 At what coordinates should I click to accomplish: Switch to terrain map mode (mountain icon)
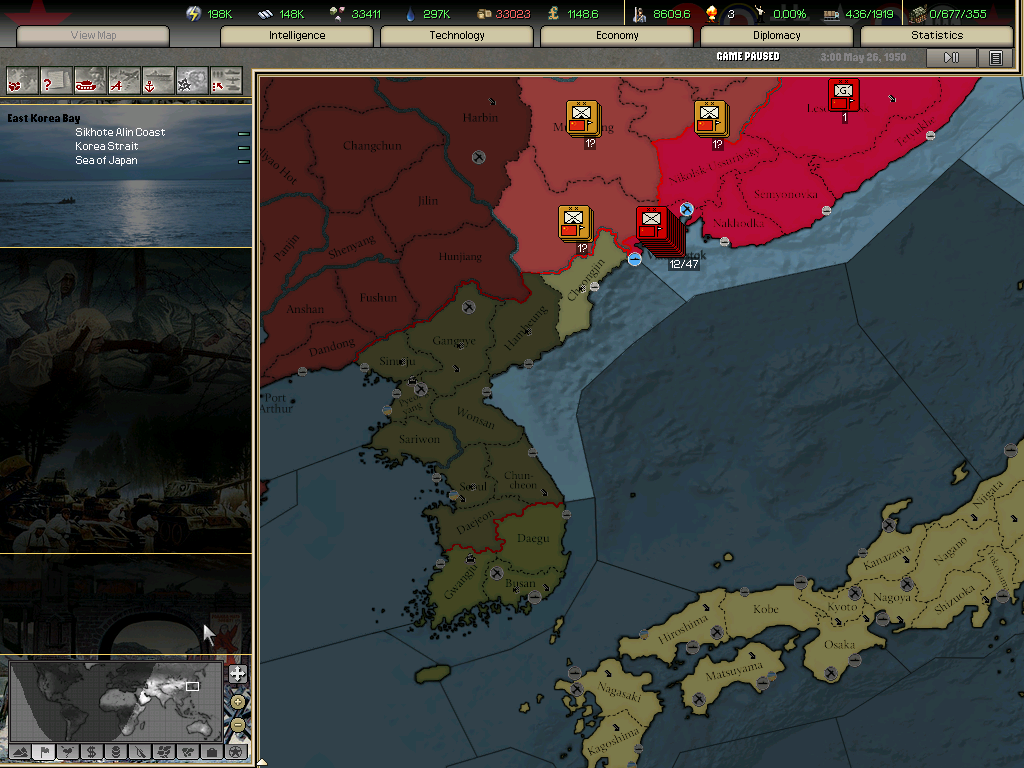point(19,751)
